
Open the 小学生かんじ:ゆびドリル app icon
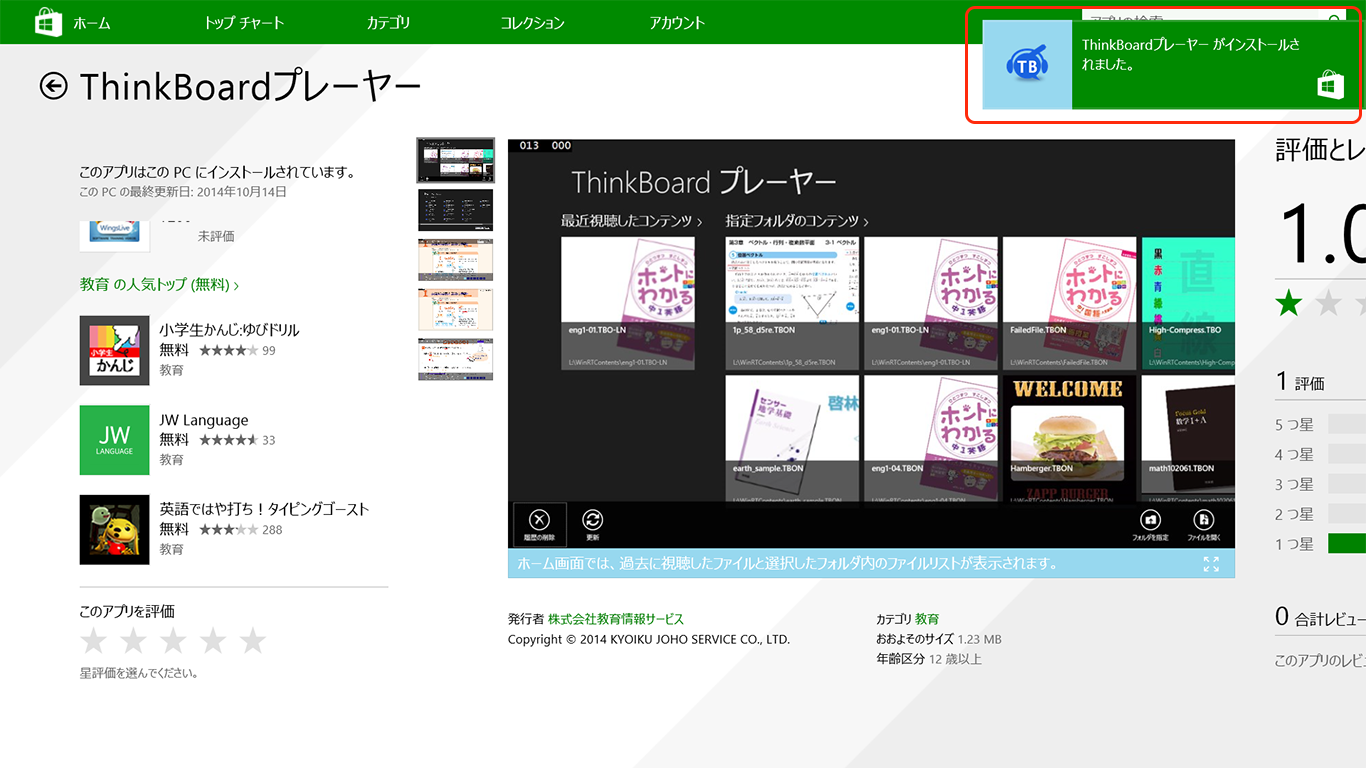click(x=115, y=350)
